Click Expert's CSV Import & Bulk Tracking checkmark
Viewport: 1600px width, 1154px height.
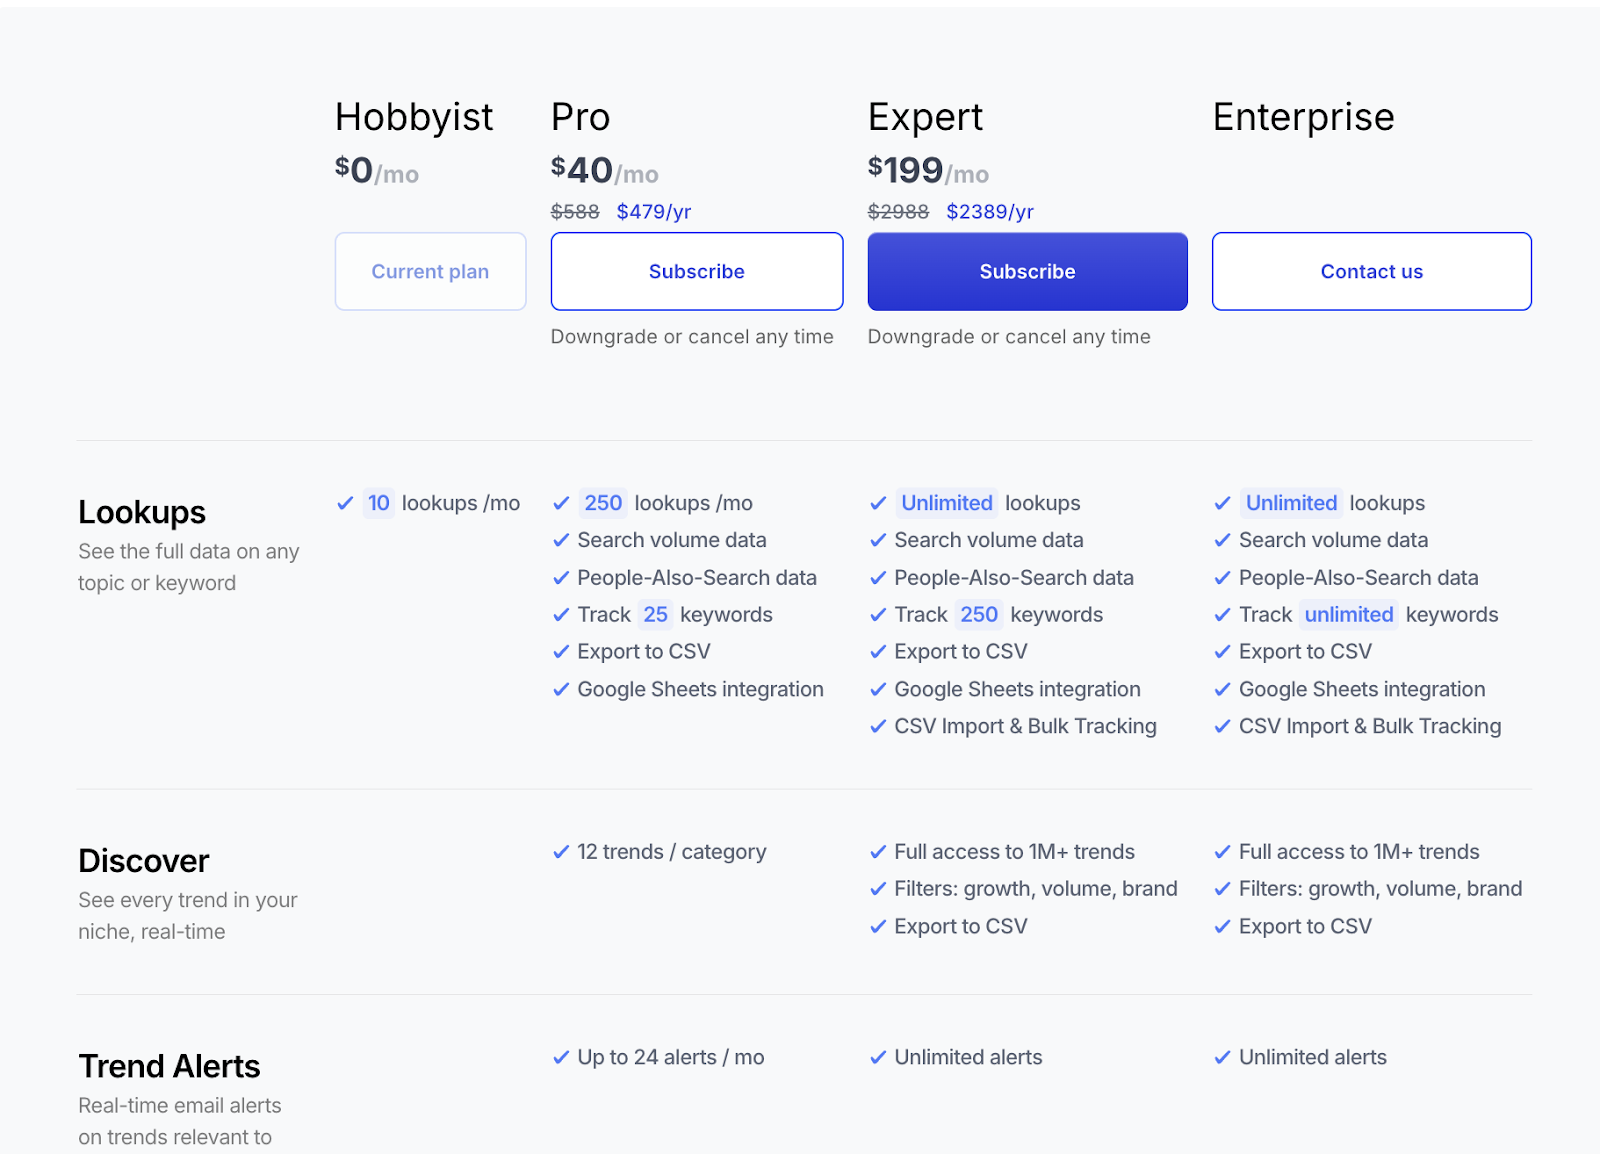click(x=878, y=727)
